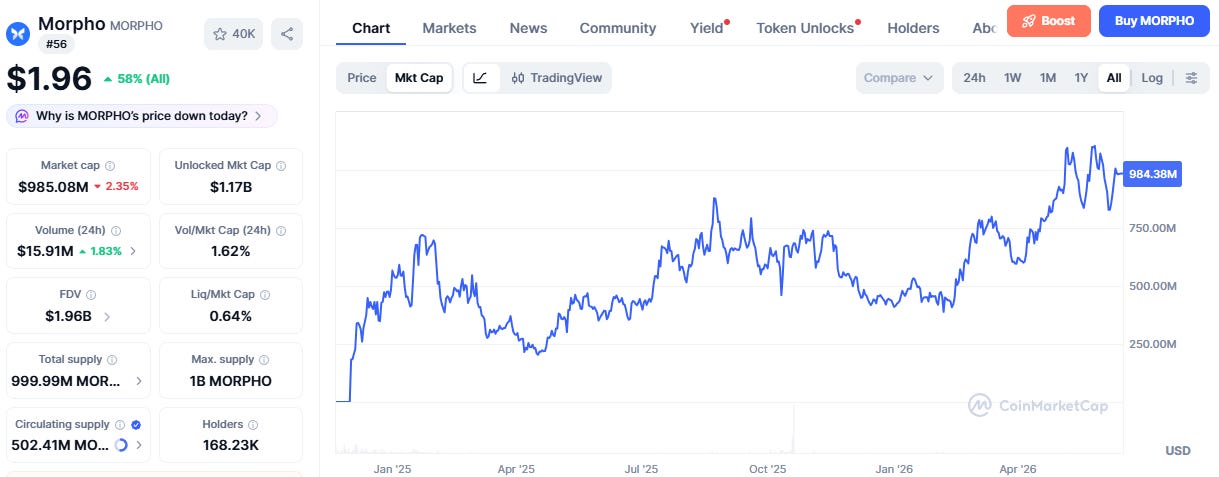Click Buy MORPHO button
Image resolution: width=1219 pixels, height=477 pixels.
[1154, 21]
